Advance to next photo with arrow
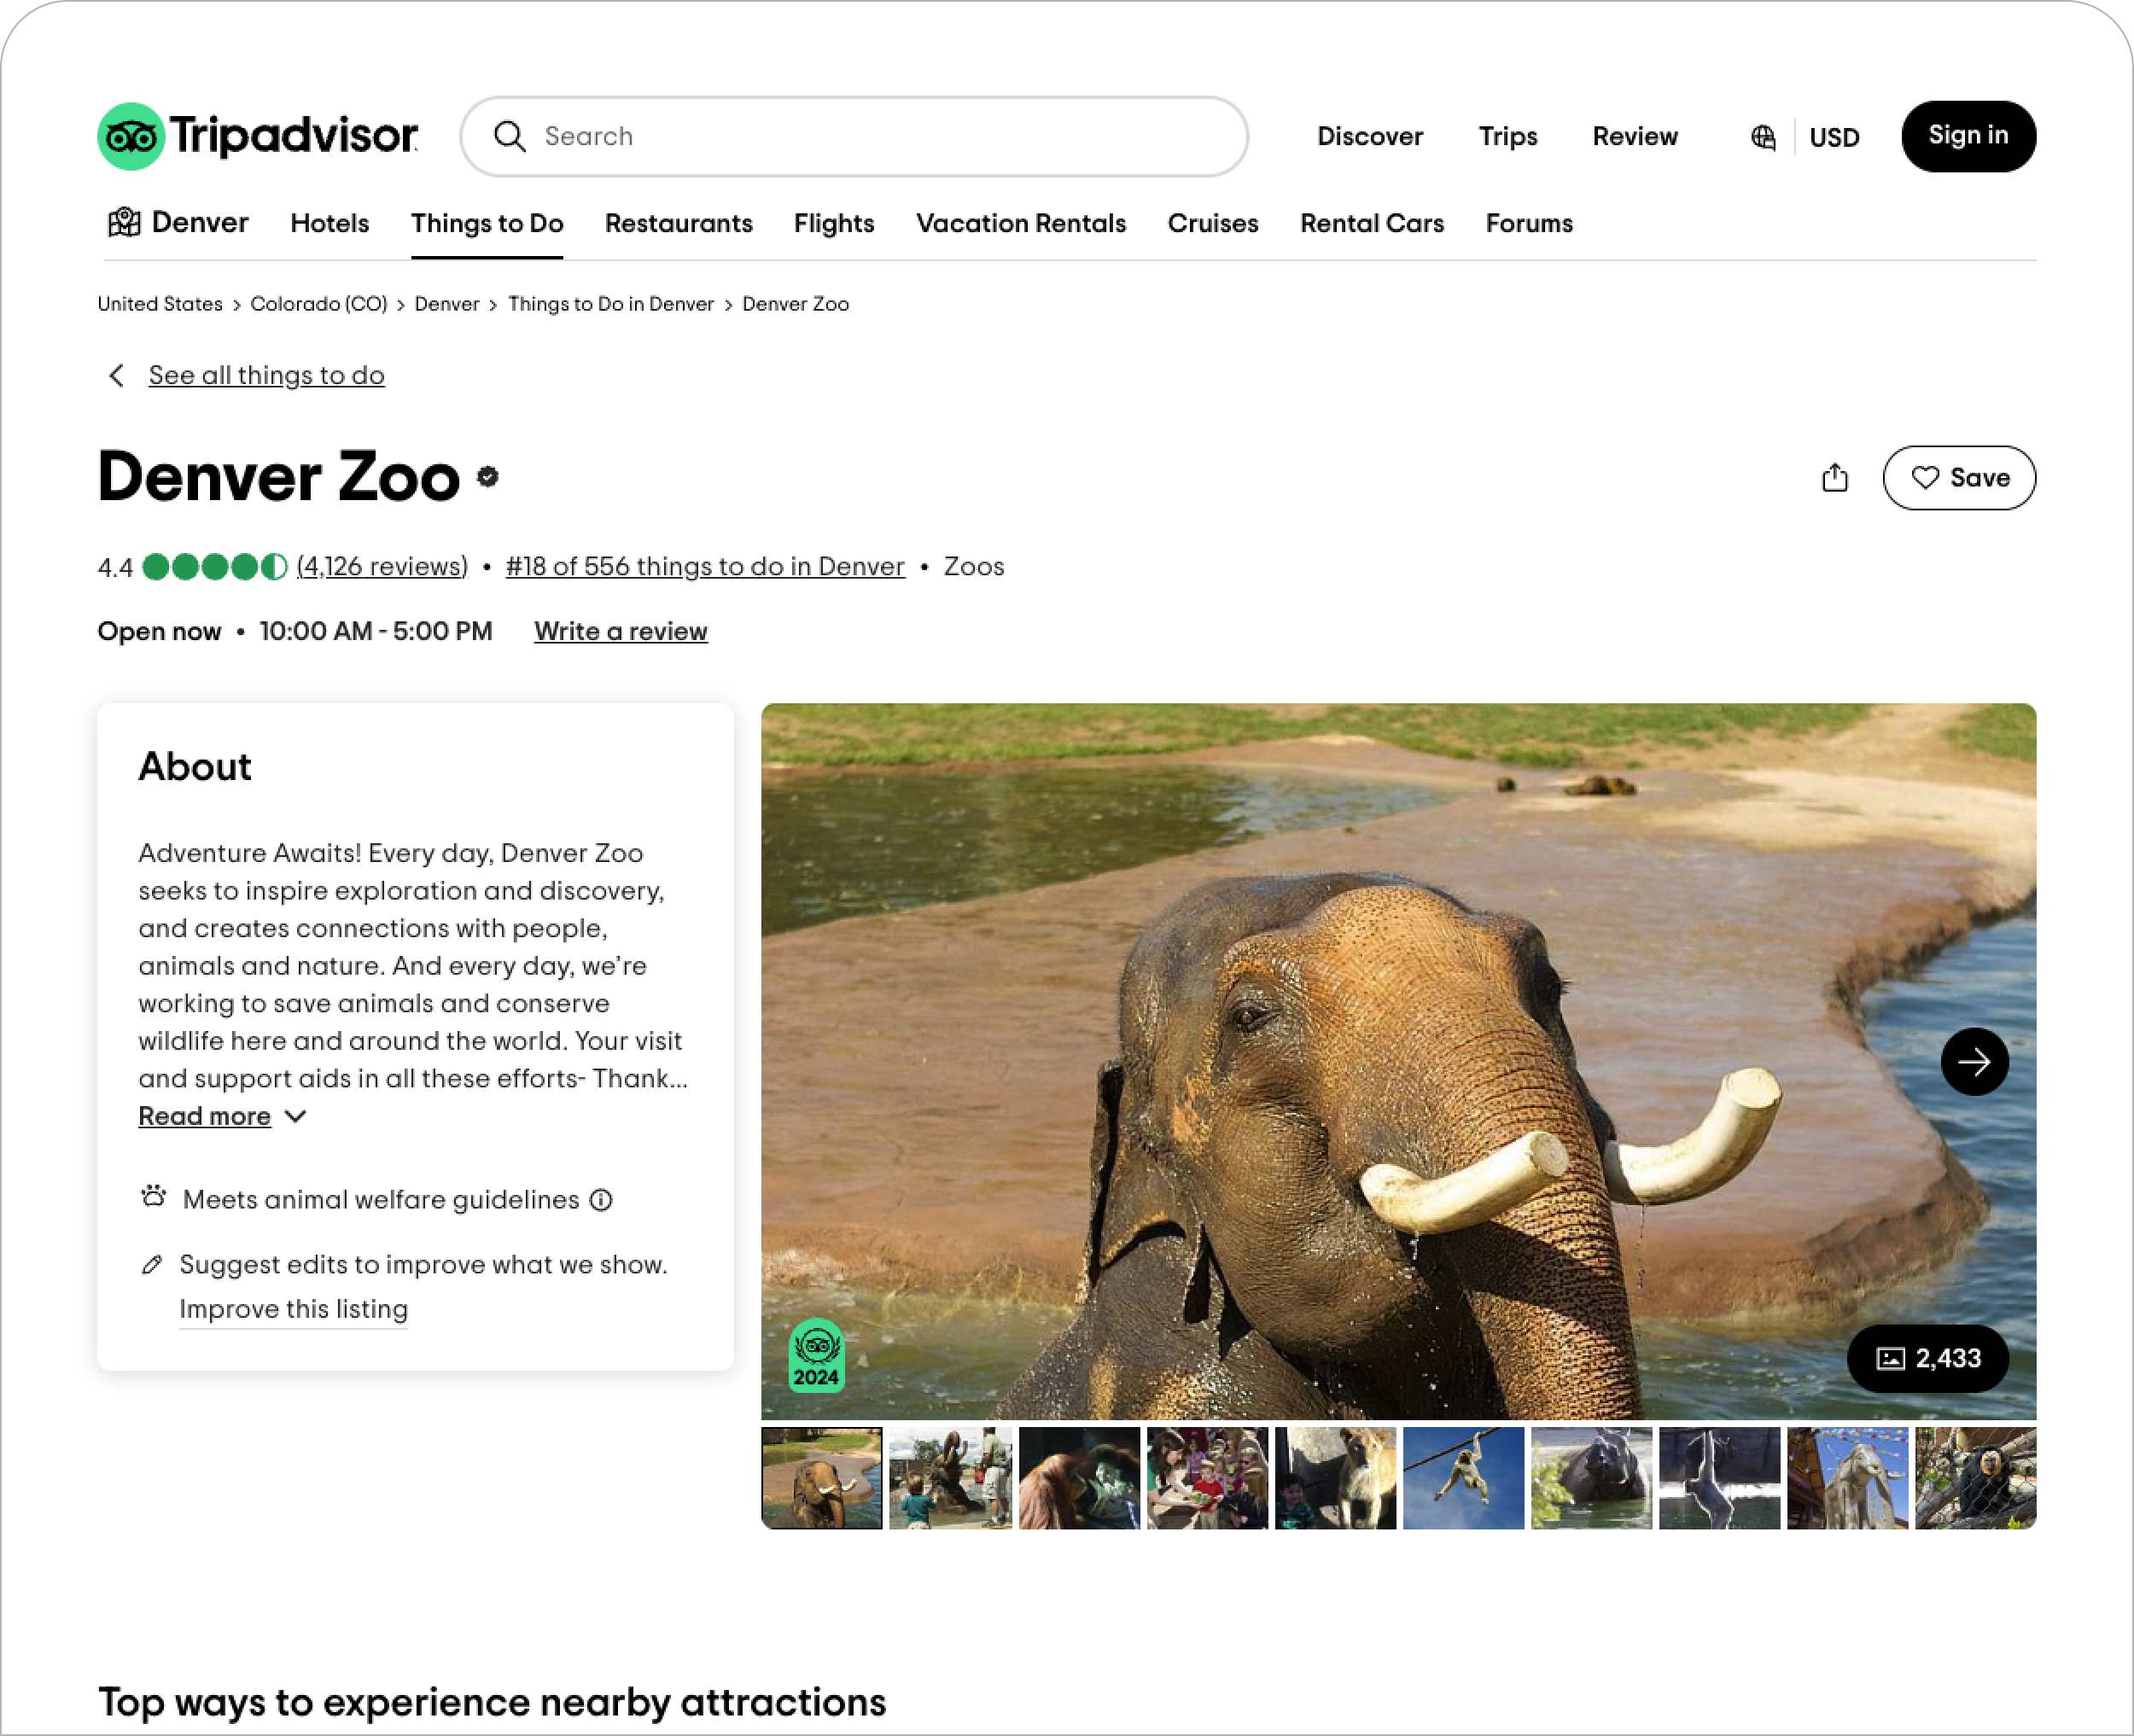This screenshot has width=2134, height=1736. click(x=1975, y=1062)
